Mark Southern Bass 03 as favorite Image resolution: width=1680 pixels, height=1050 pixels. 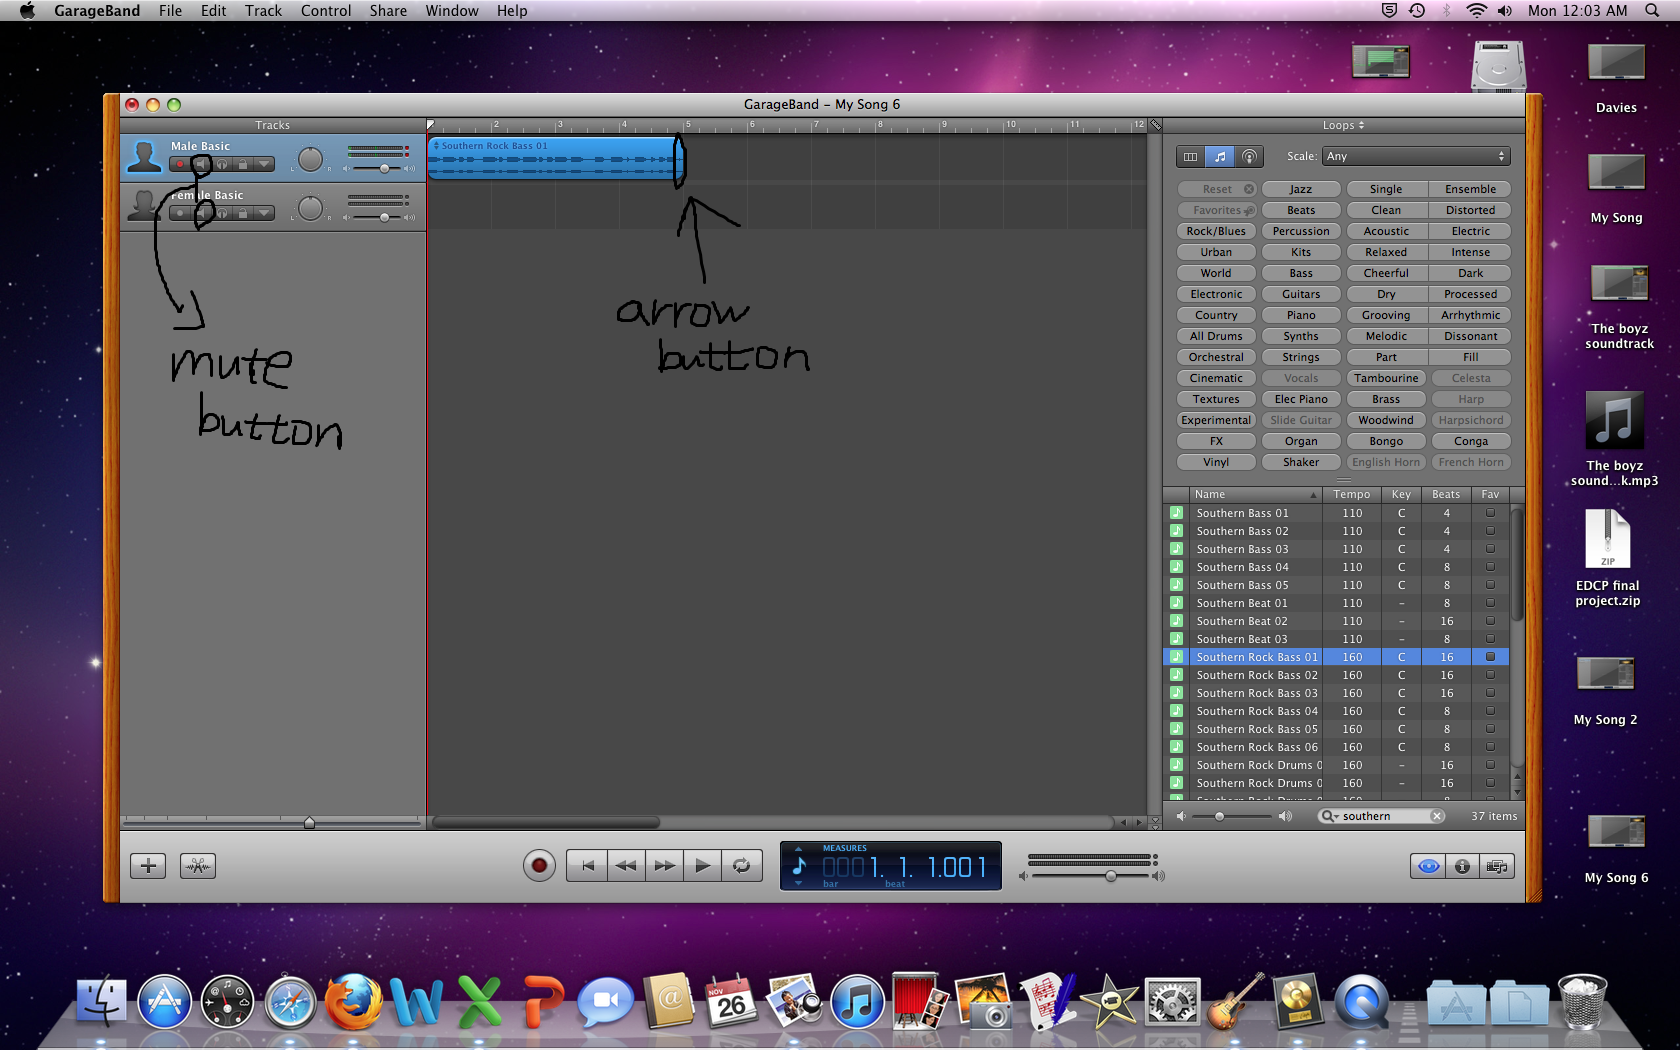[1490, 549]
